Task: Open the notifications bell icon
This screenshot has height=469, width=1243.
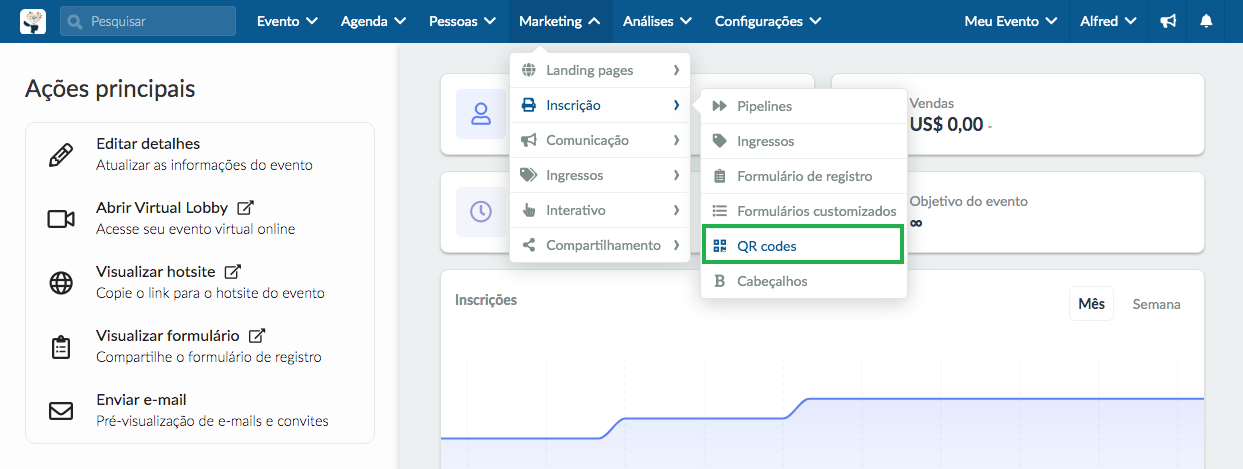Action: coord(1207,21)
